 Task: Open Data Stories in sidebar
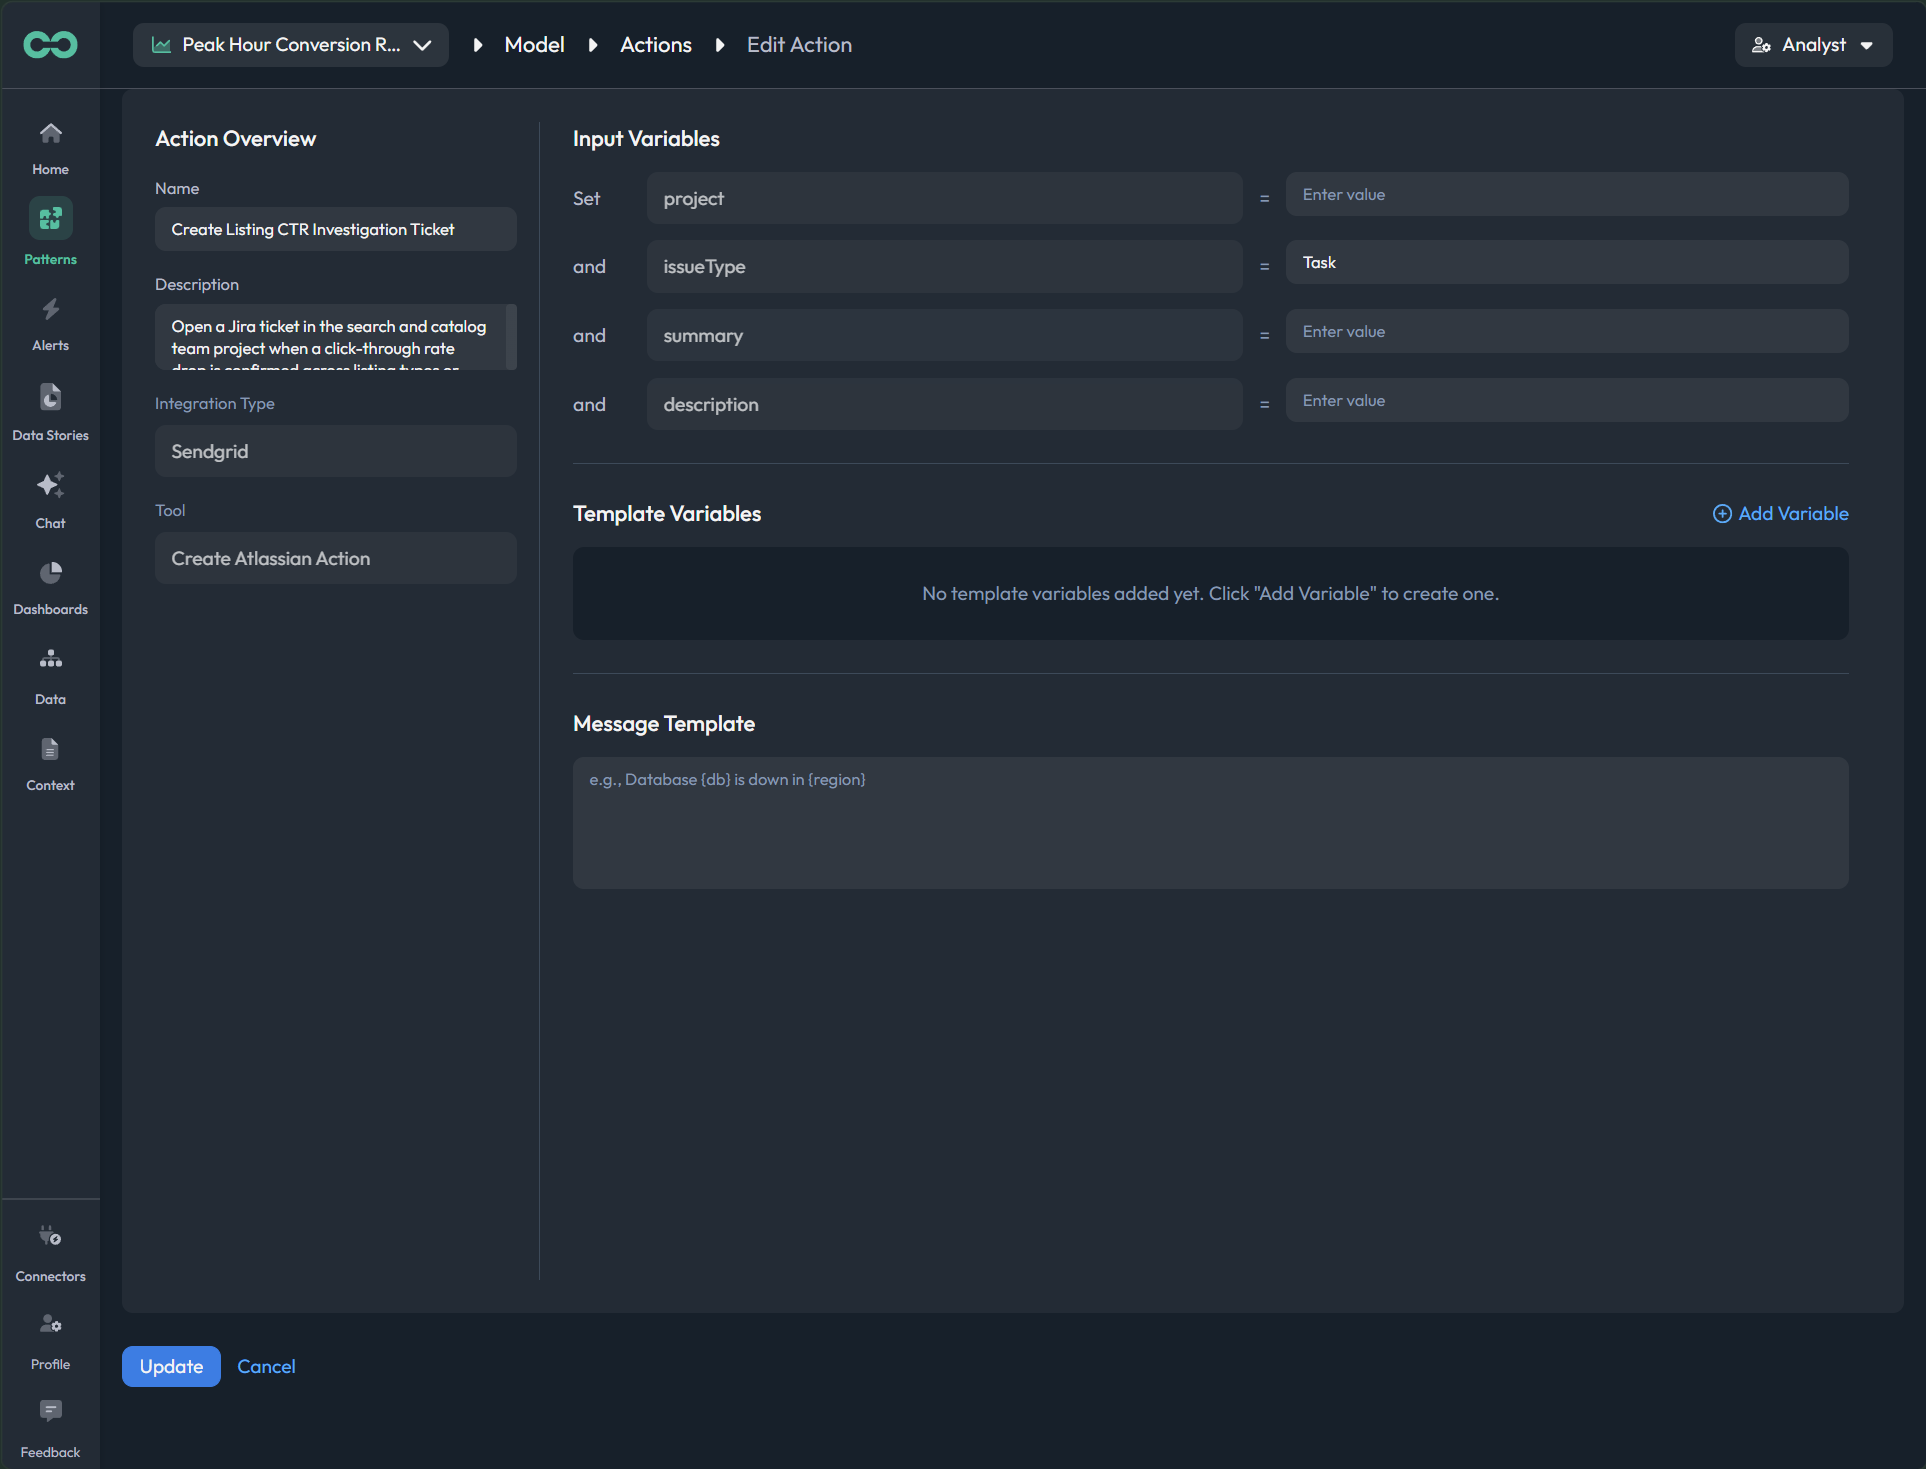(x=50, y=397)
